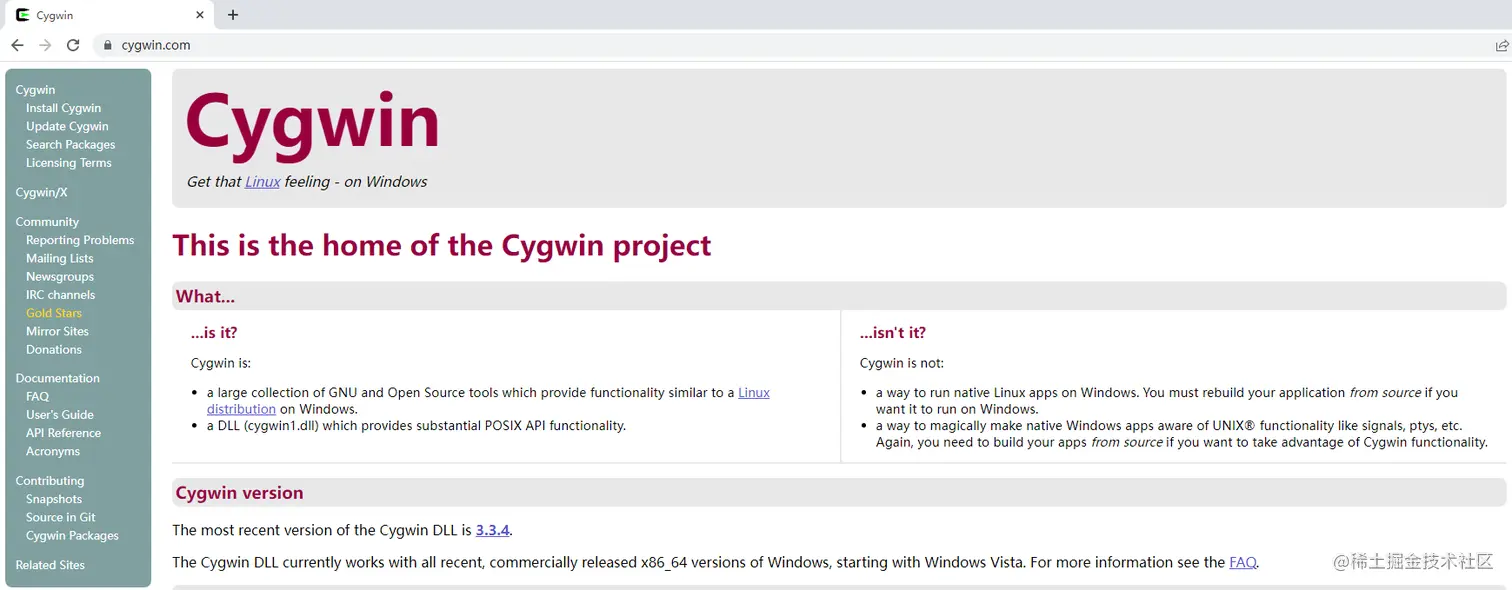The height and width of the screenshot is (590, 1512).
Task: Open Reporting Problems link
Action: 80,240
